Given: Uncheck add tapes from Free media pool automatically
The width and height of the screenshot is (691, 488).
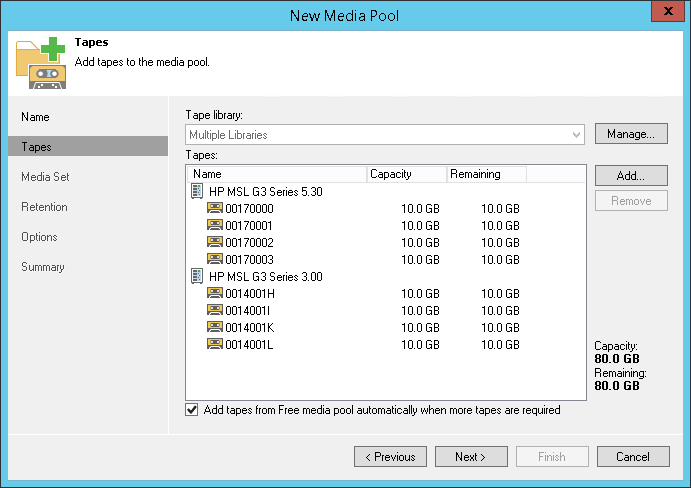Looking at the screenshot, I should [192, 410].
